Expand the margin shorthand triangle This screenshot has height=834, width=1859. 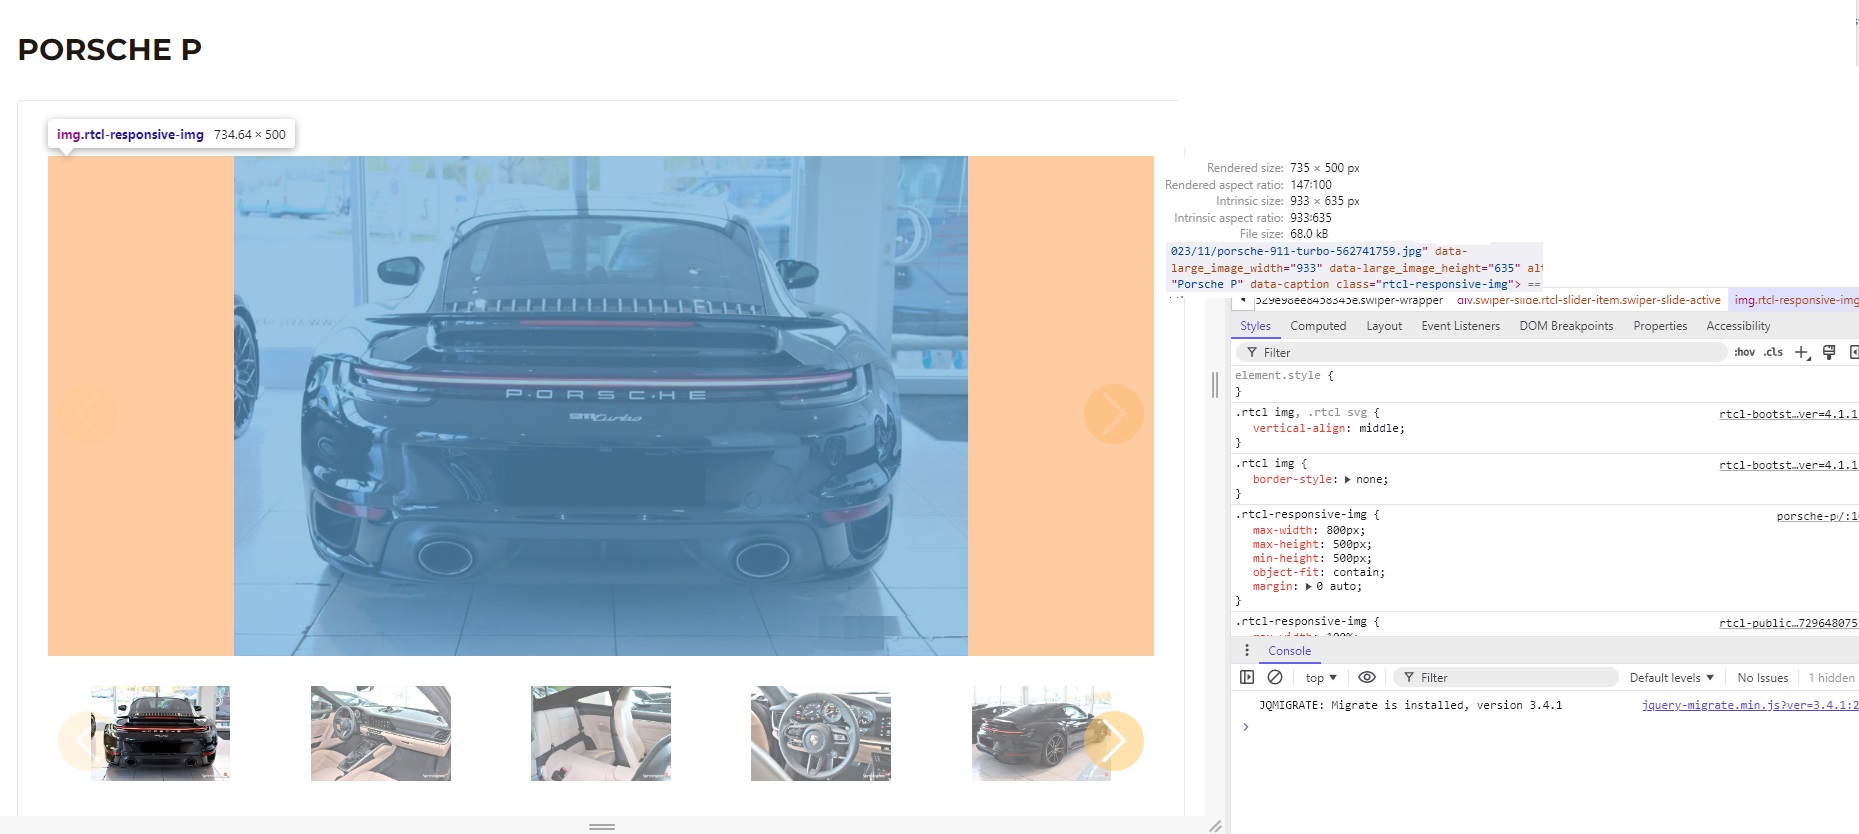pos(1308,587)
